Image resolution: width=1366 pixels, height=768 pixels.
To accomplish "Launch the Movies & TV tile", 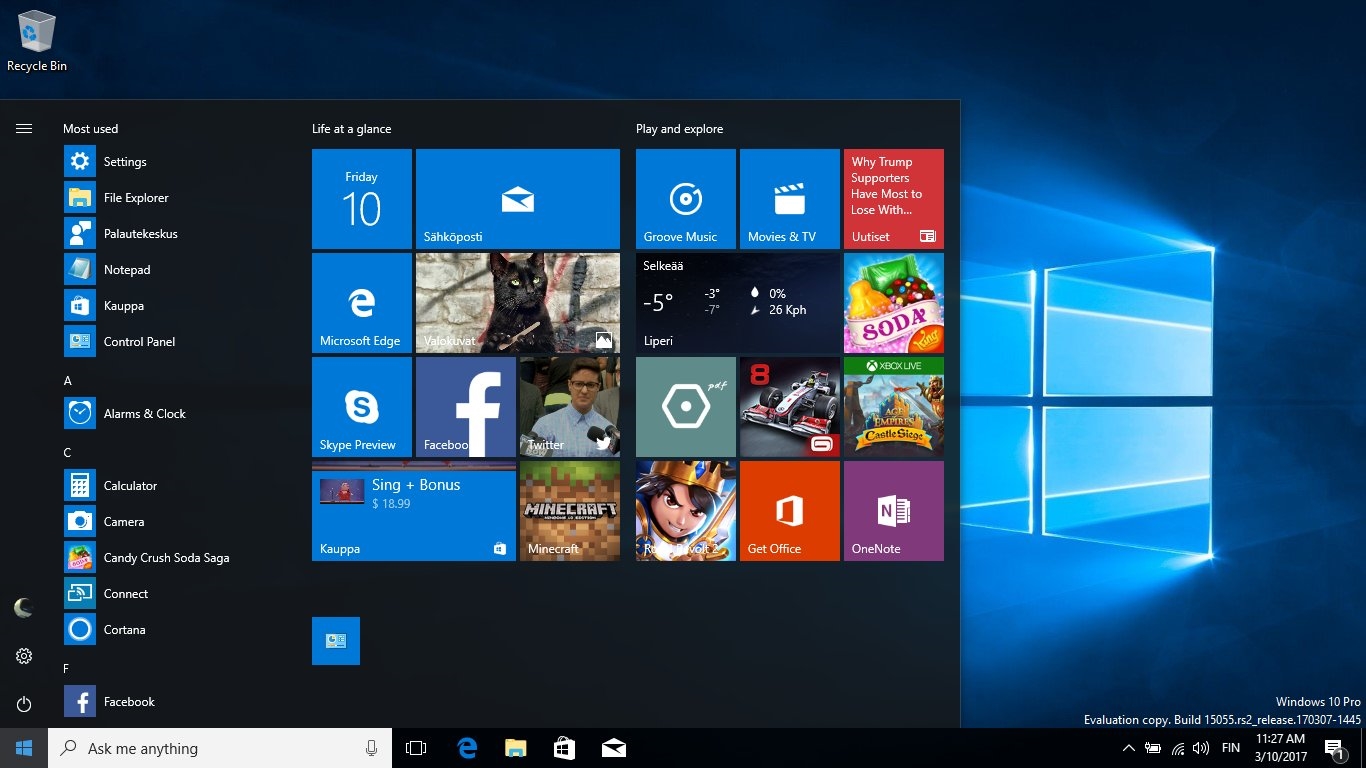I will click(789, 199).
